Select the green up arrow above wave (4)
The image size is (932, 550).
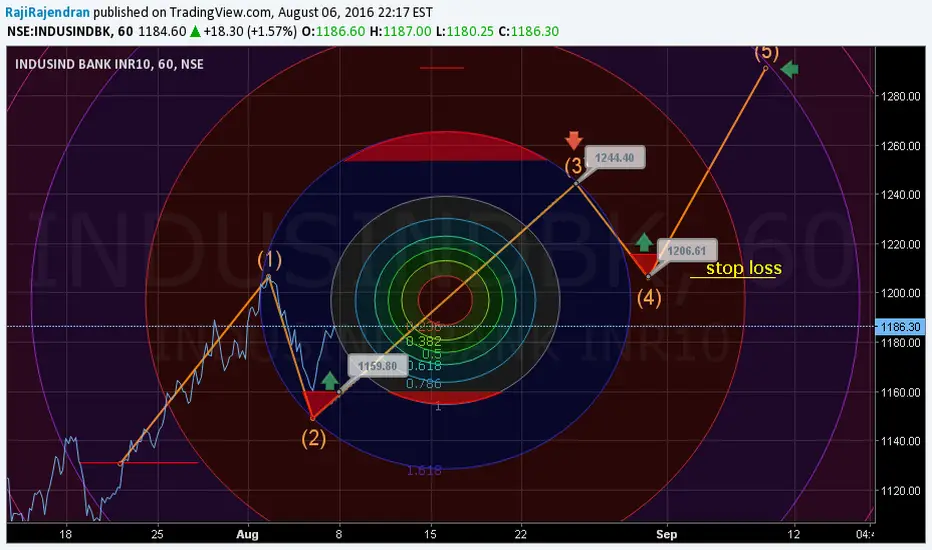coord(644,242)
